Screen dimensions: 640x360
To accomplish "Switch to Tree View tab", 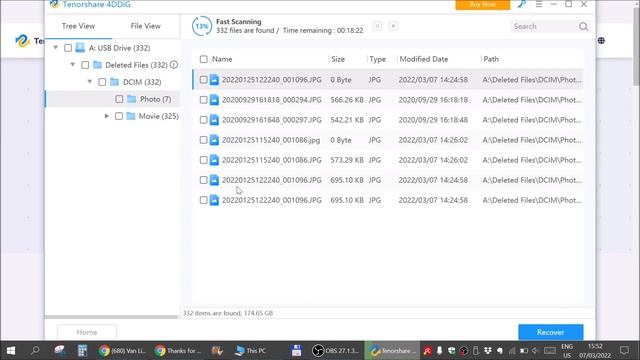I will click(x=78, y=26).
